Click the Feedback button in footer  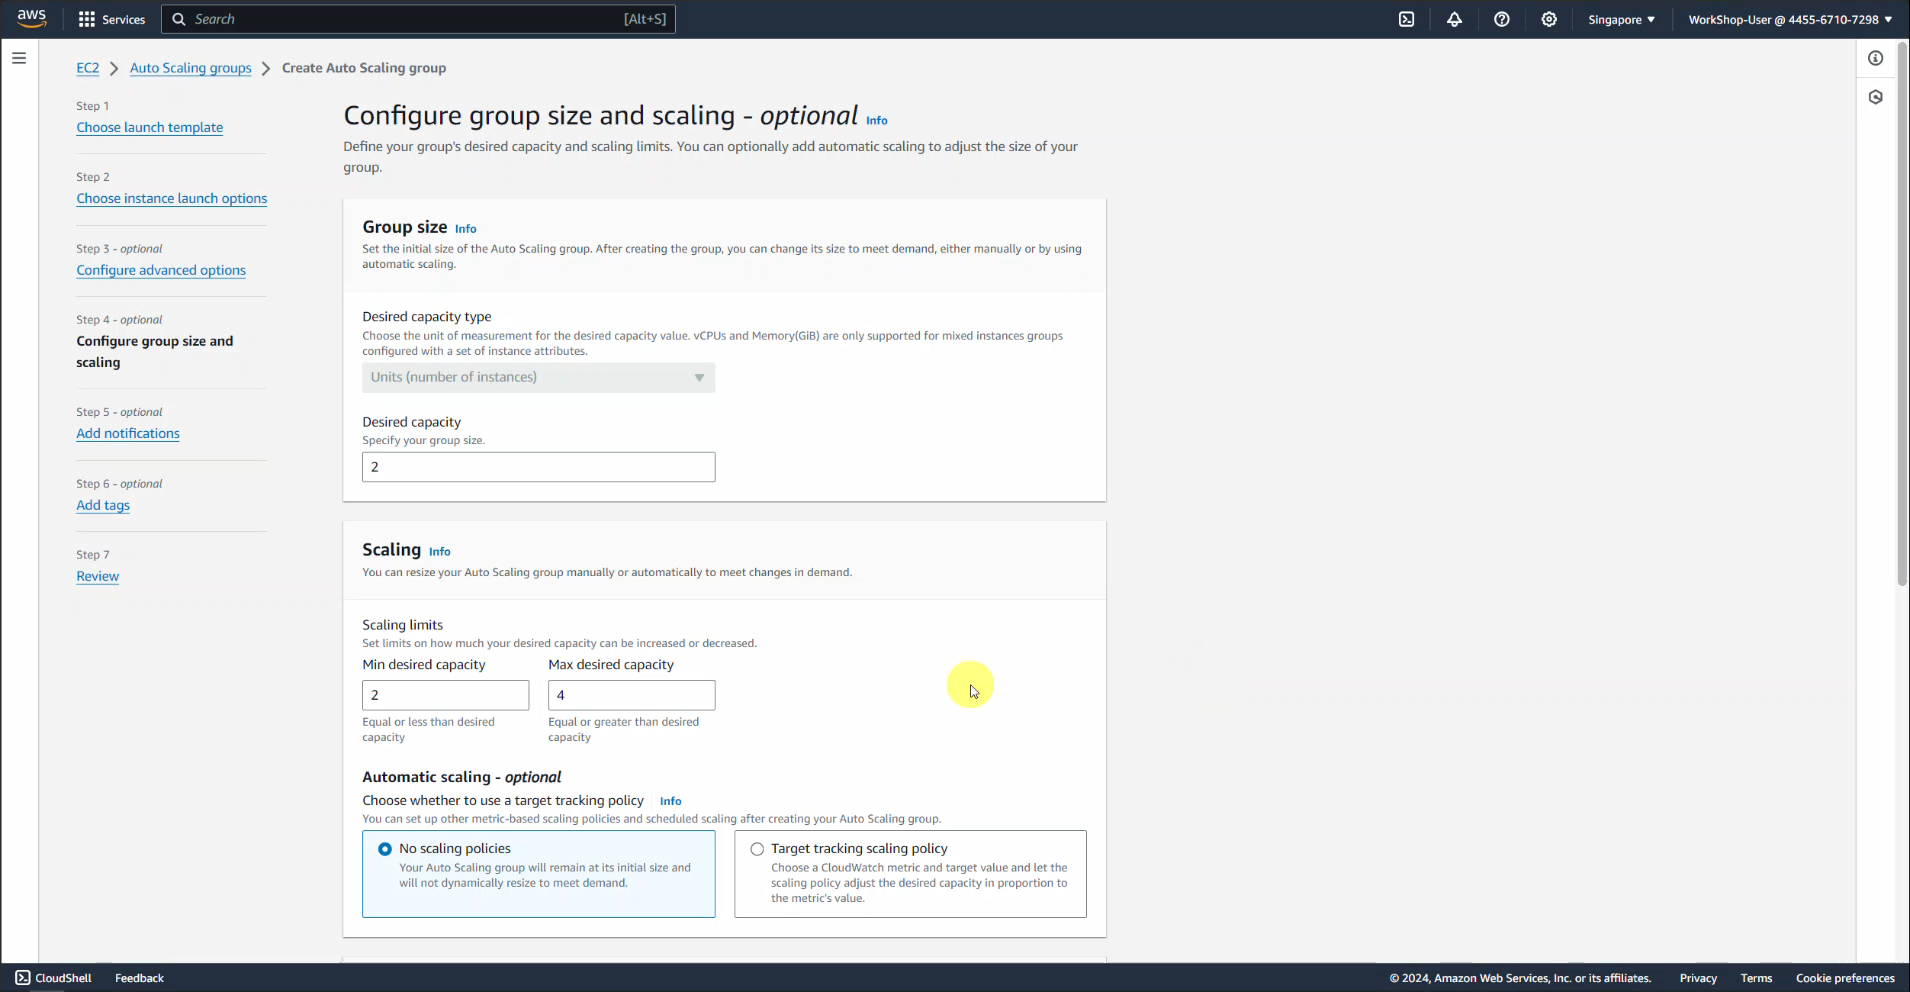click(139, 978)
